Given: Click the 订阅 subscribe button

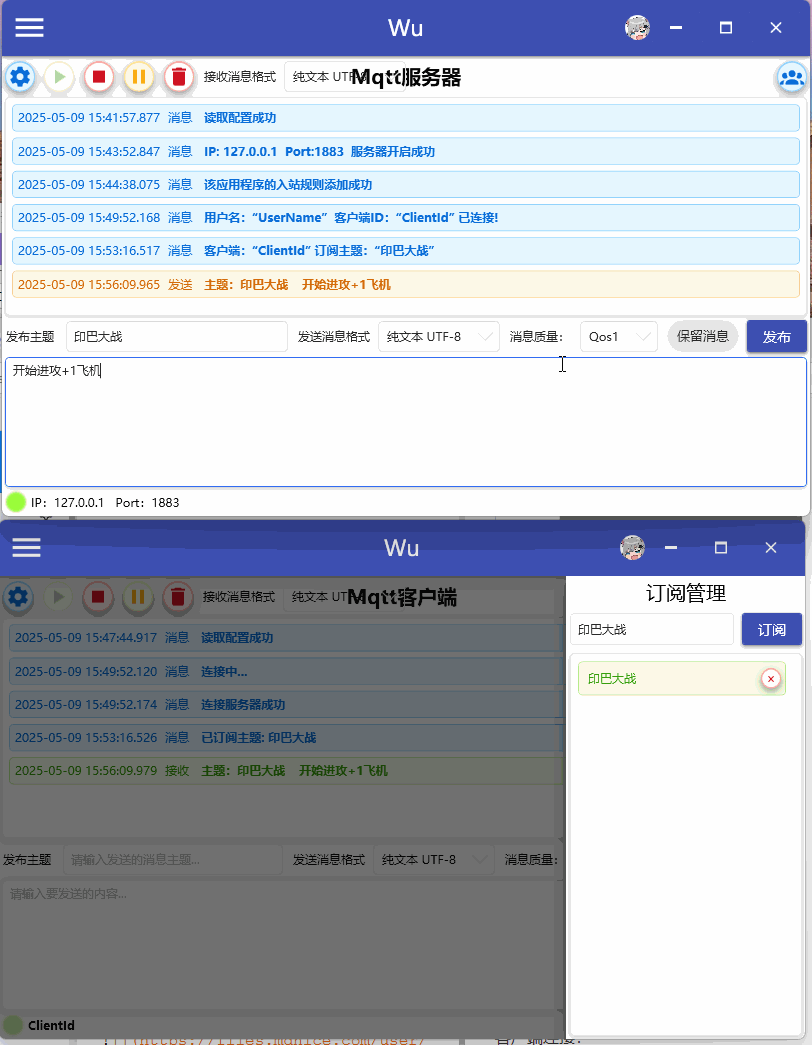Looking at the screenshot, I should pyautogui.click(x=771, y=629).
